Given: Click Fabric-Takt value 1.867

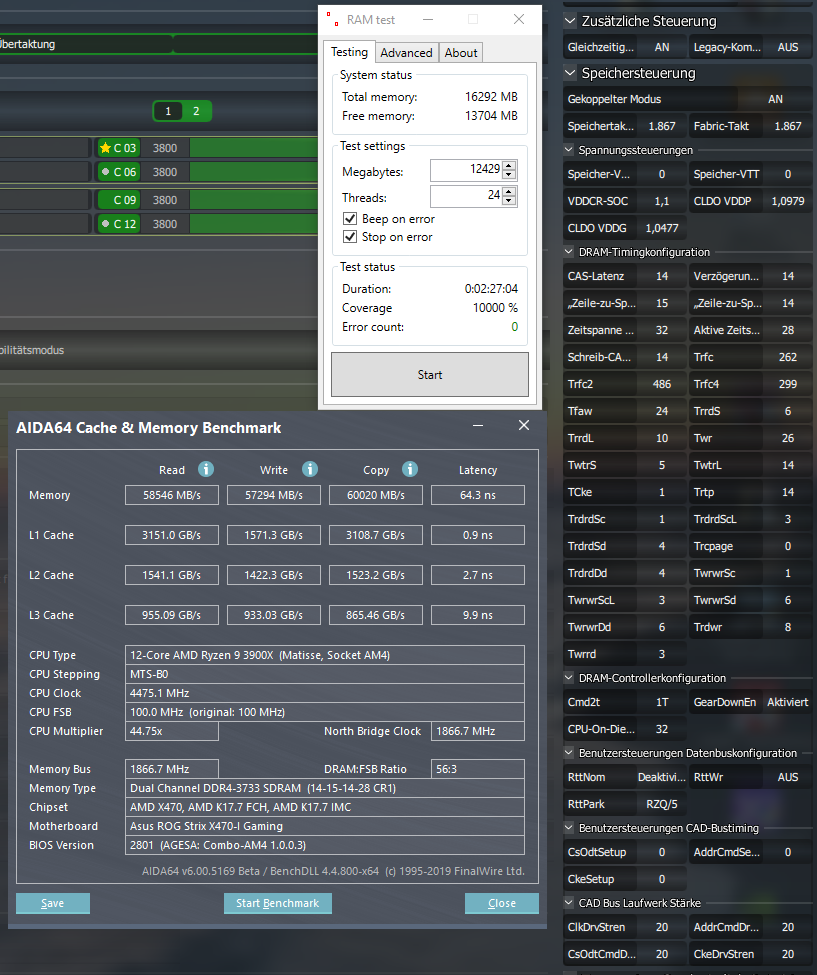Looking at the screenshot, I should 788,126.
